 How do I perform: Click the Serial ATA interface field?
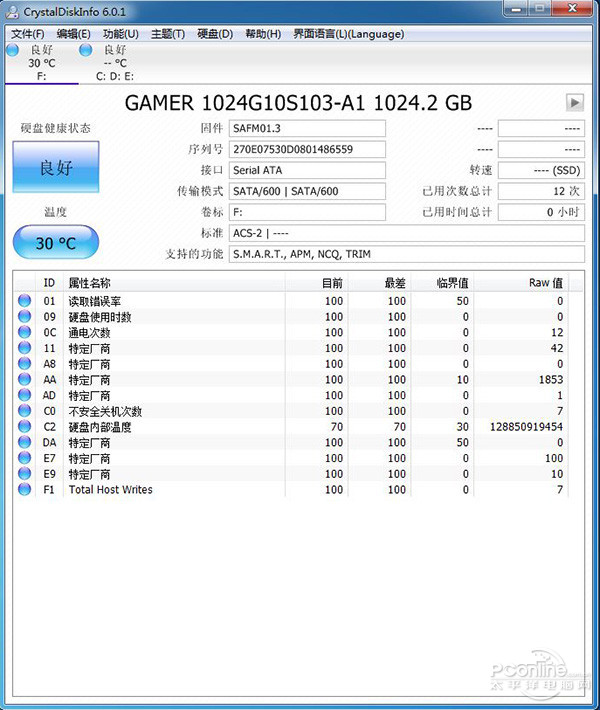(307, 170)
